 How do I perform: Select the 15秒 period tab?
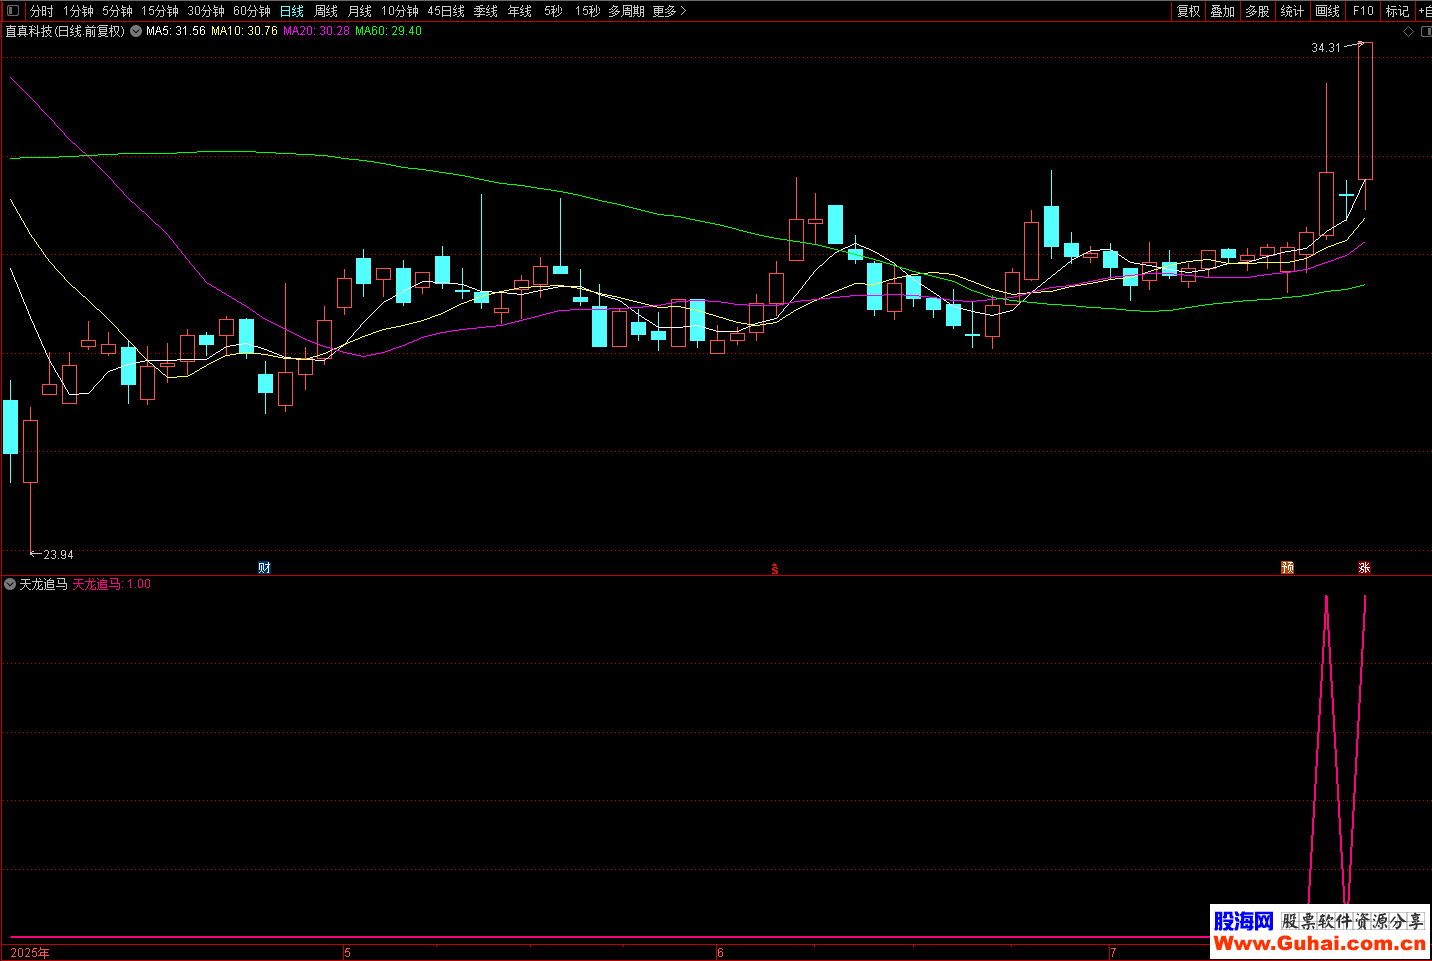pyautogui.click(x=588, y=11)
